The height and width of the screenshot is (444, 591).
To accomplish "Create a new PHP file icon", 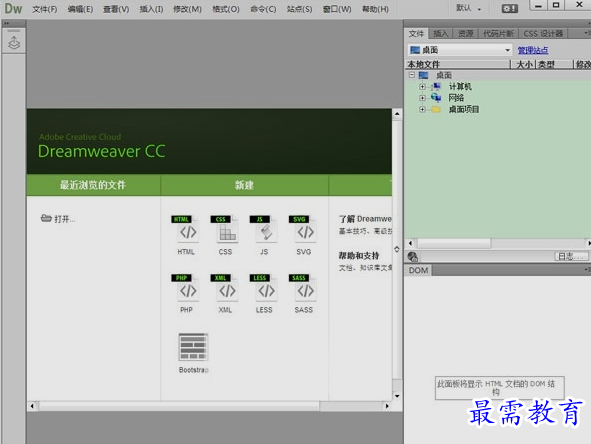I will point(184,288).
